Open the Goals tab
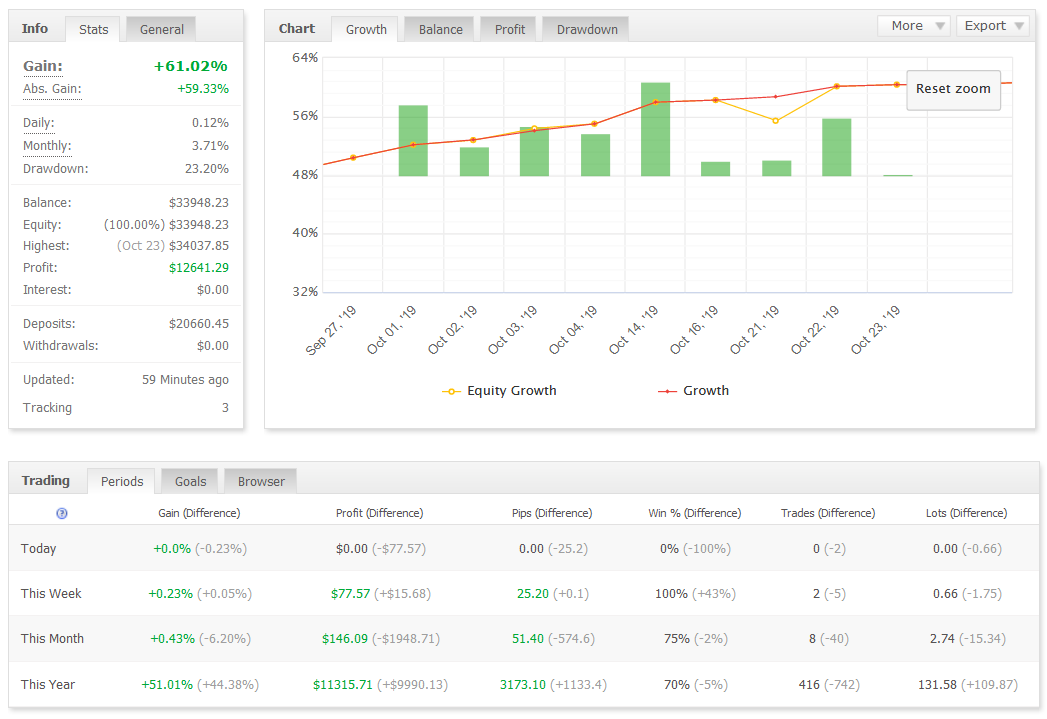The width and height of the screenshot is (1047, 719). (190, 481)
